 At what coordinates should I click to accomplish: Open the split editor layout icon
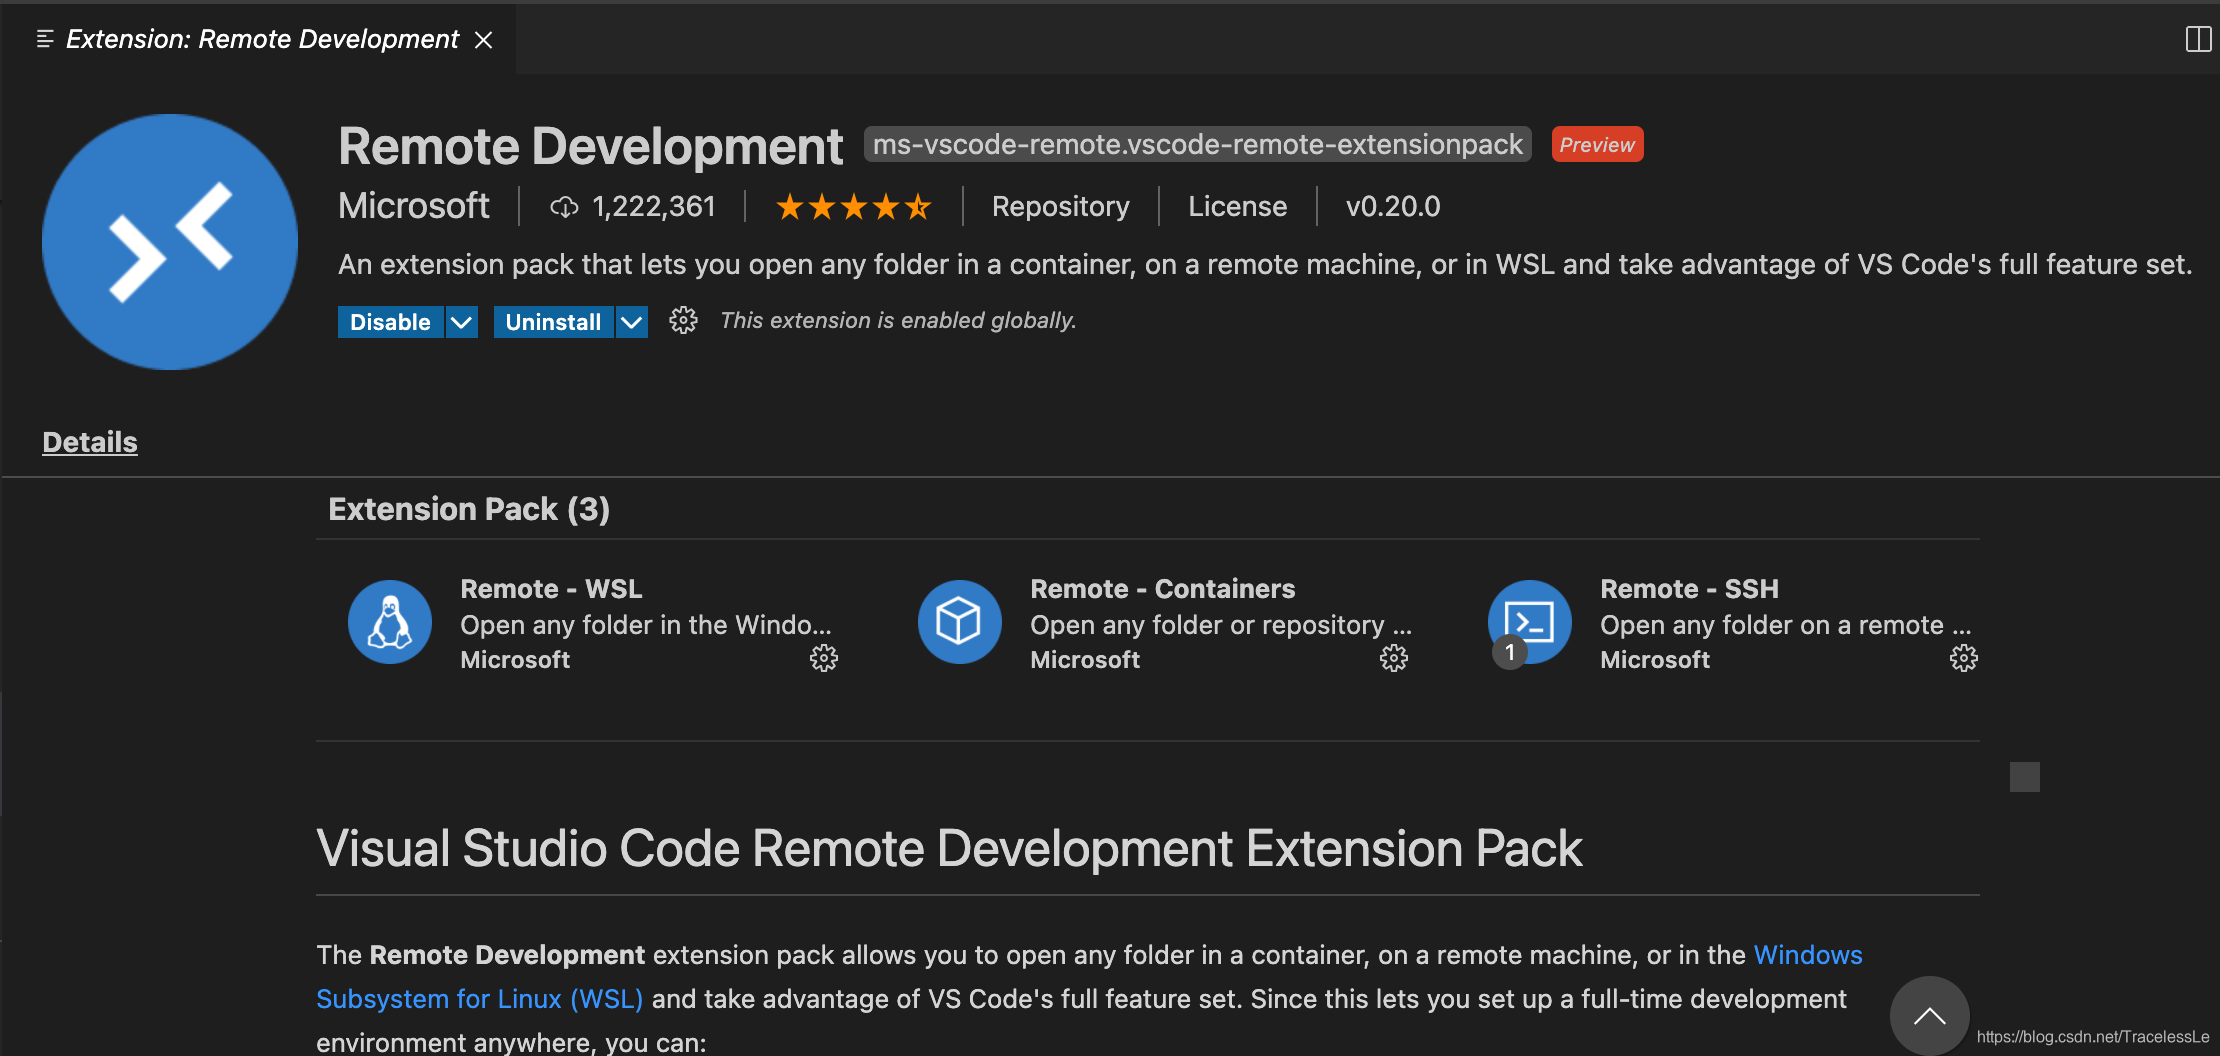click(x=2198, y=39)
